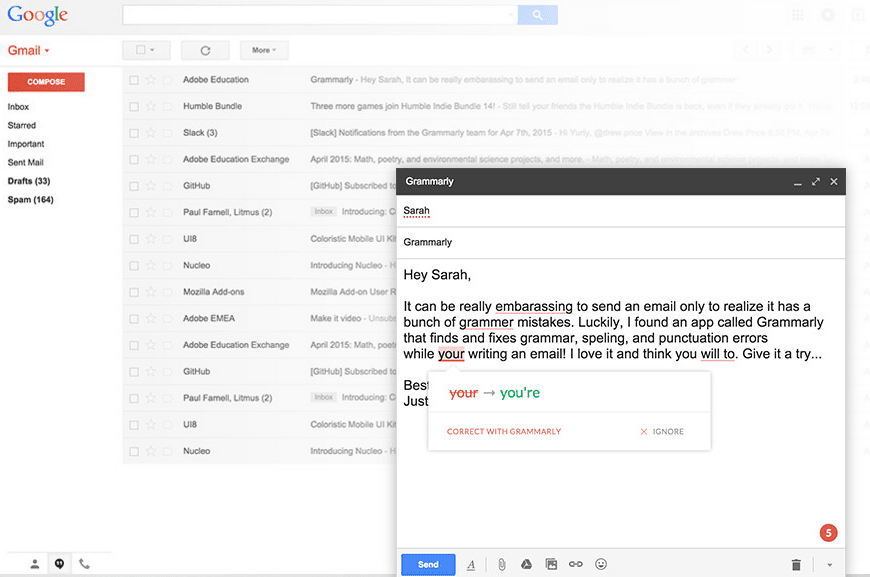The height and width of the screenshot is (577, 870).
Task: Click the attach files paperclip icon
Action: click(502, 565)
